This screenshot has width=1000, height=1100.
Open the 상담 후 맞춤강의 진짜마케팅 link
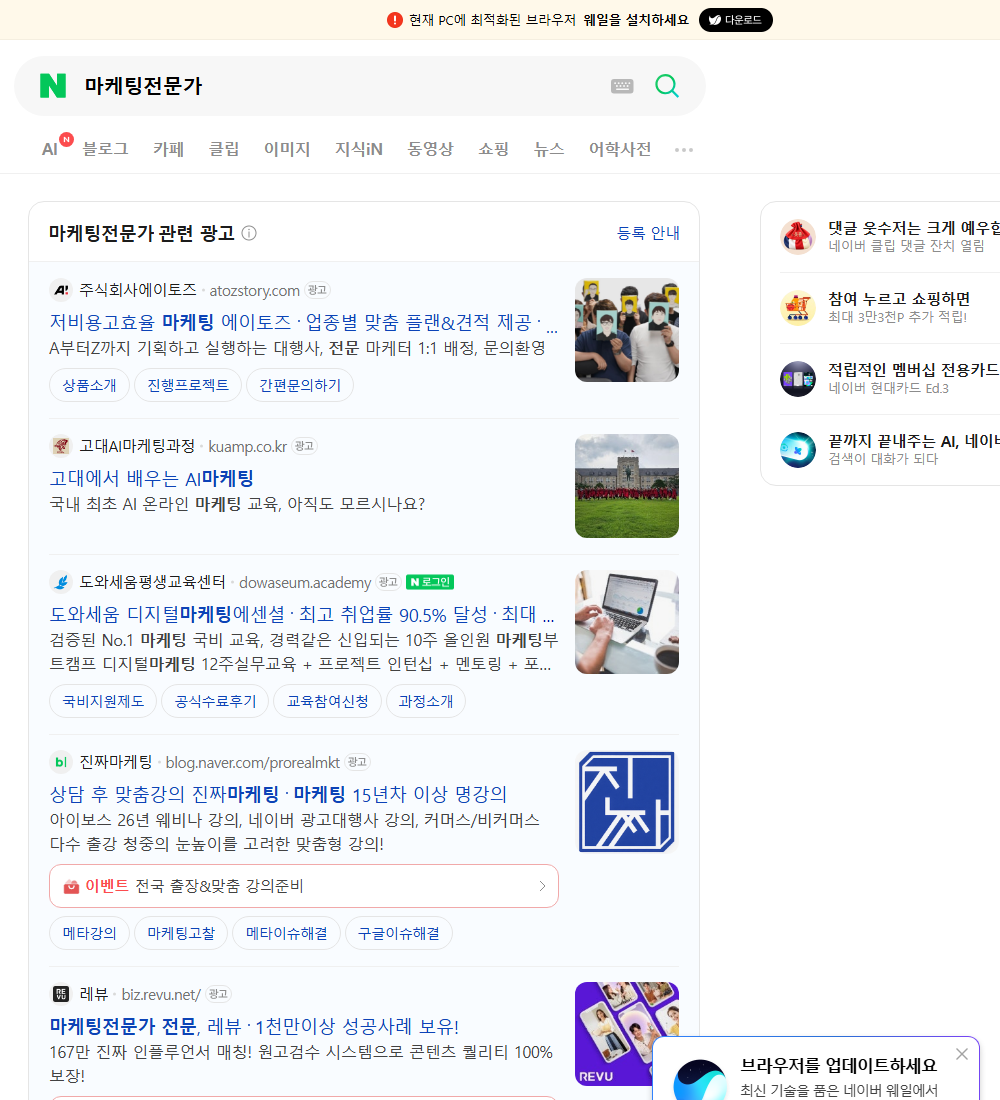point(278,794)
